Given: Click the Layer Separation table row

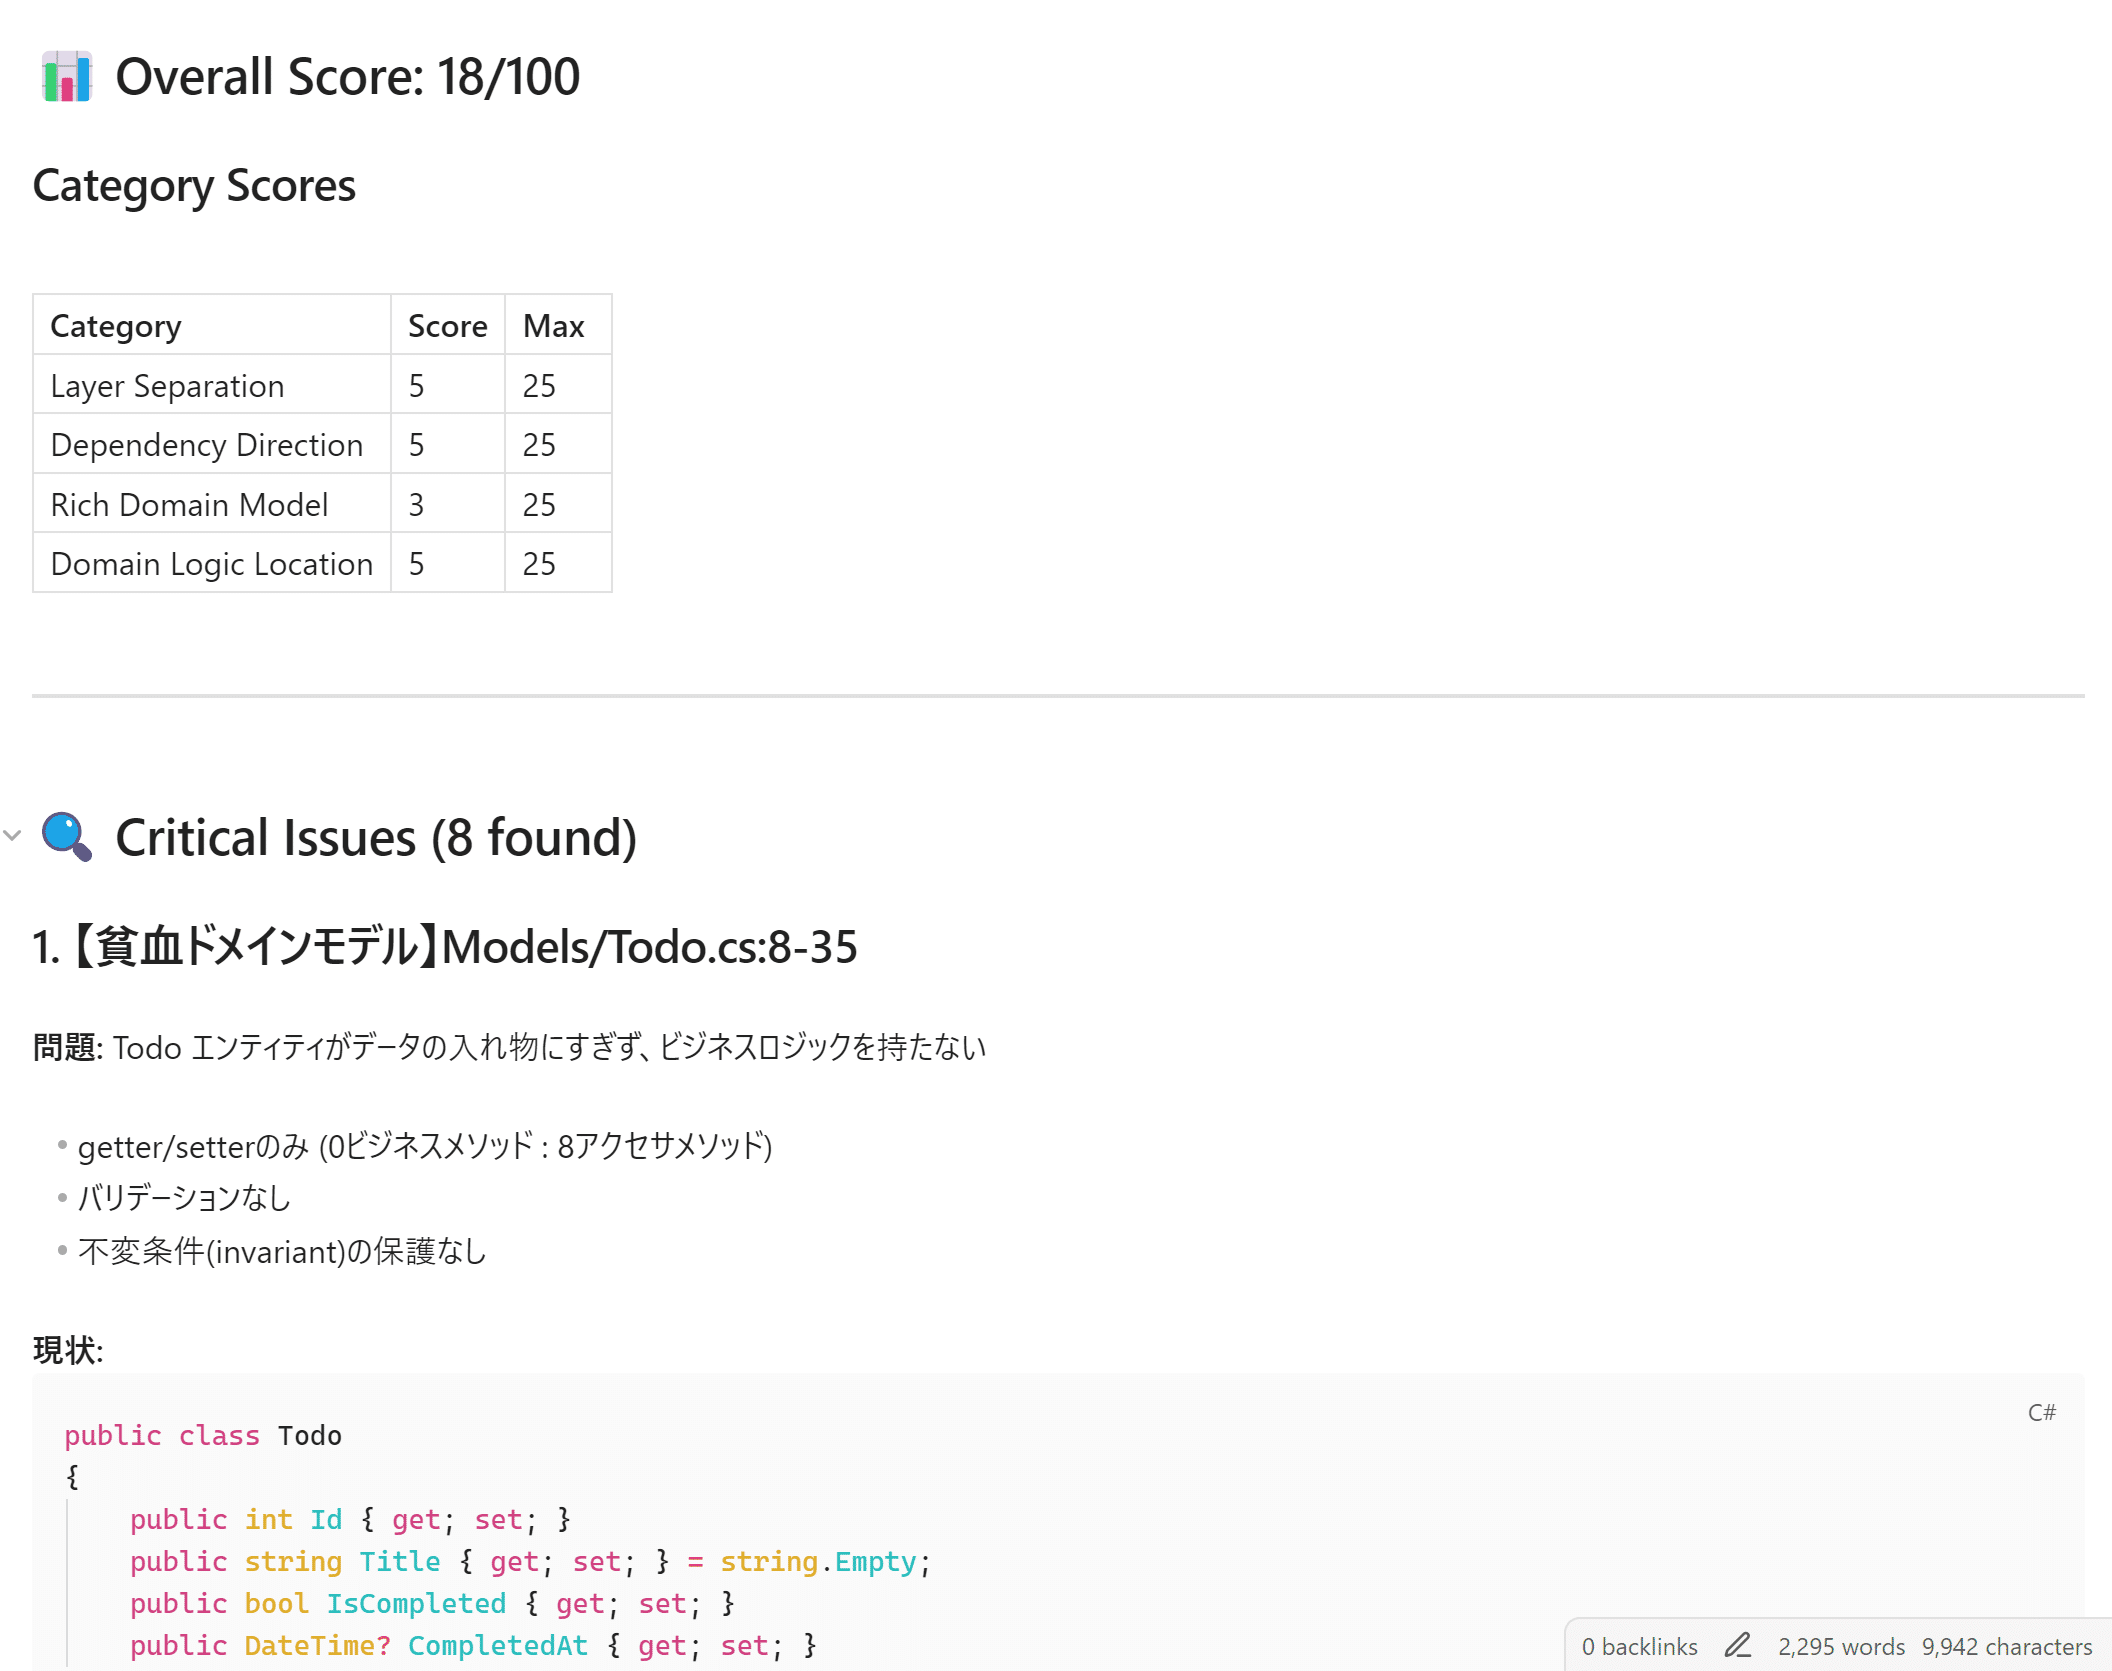Looking at the screenshot, I should click(x=167, y=386).
